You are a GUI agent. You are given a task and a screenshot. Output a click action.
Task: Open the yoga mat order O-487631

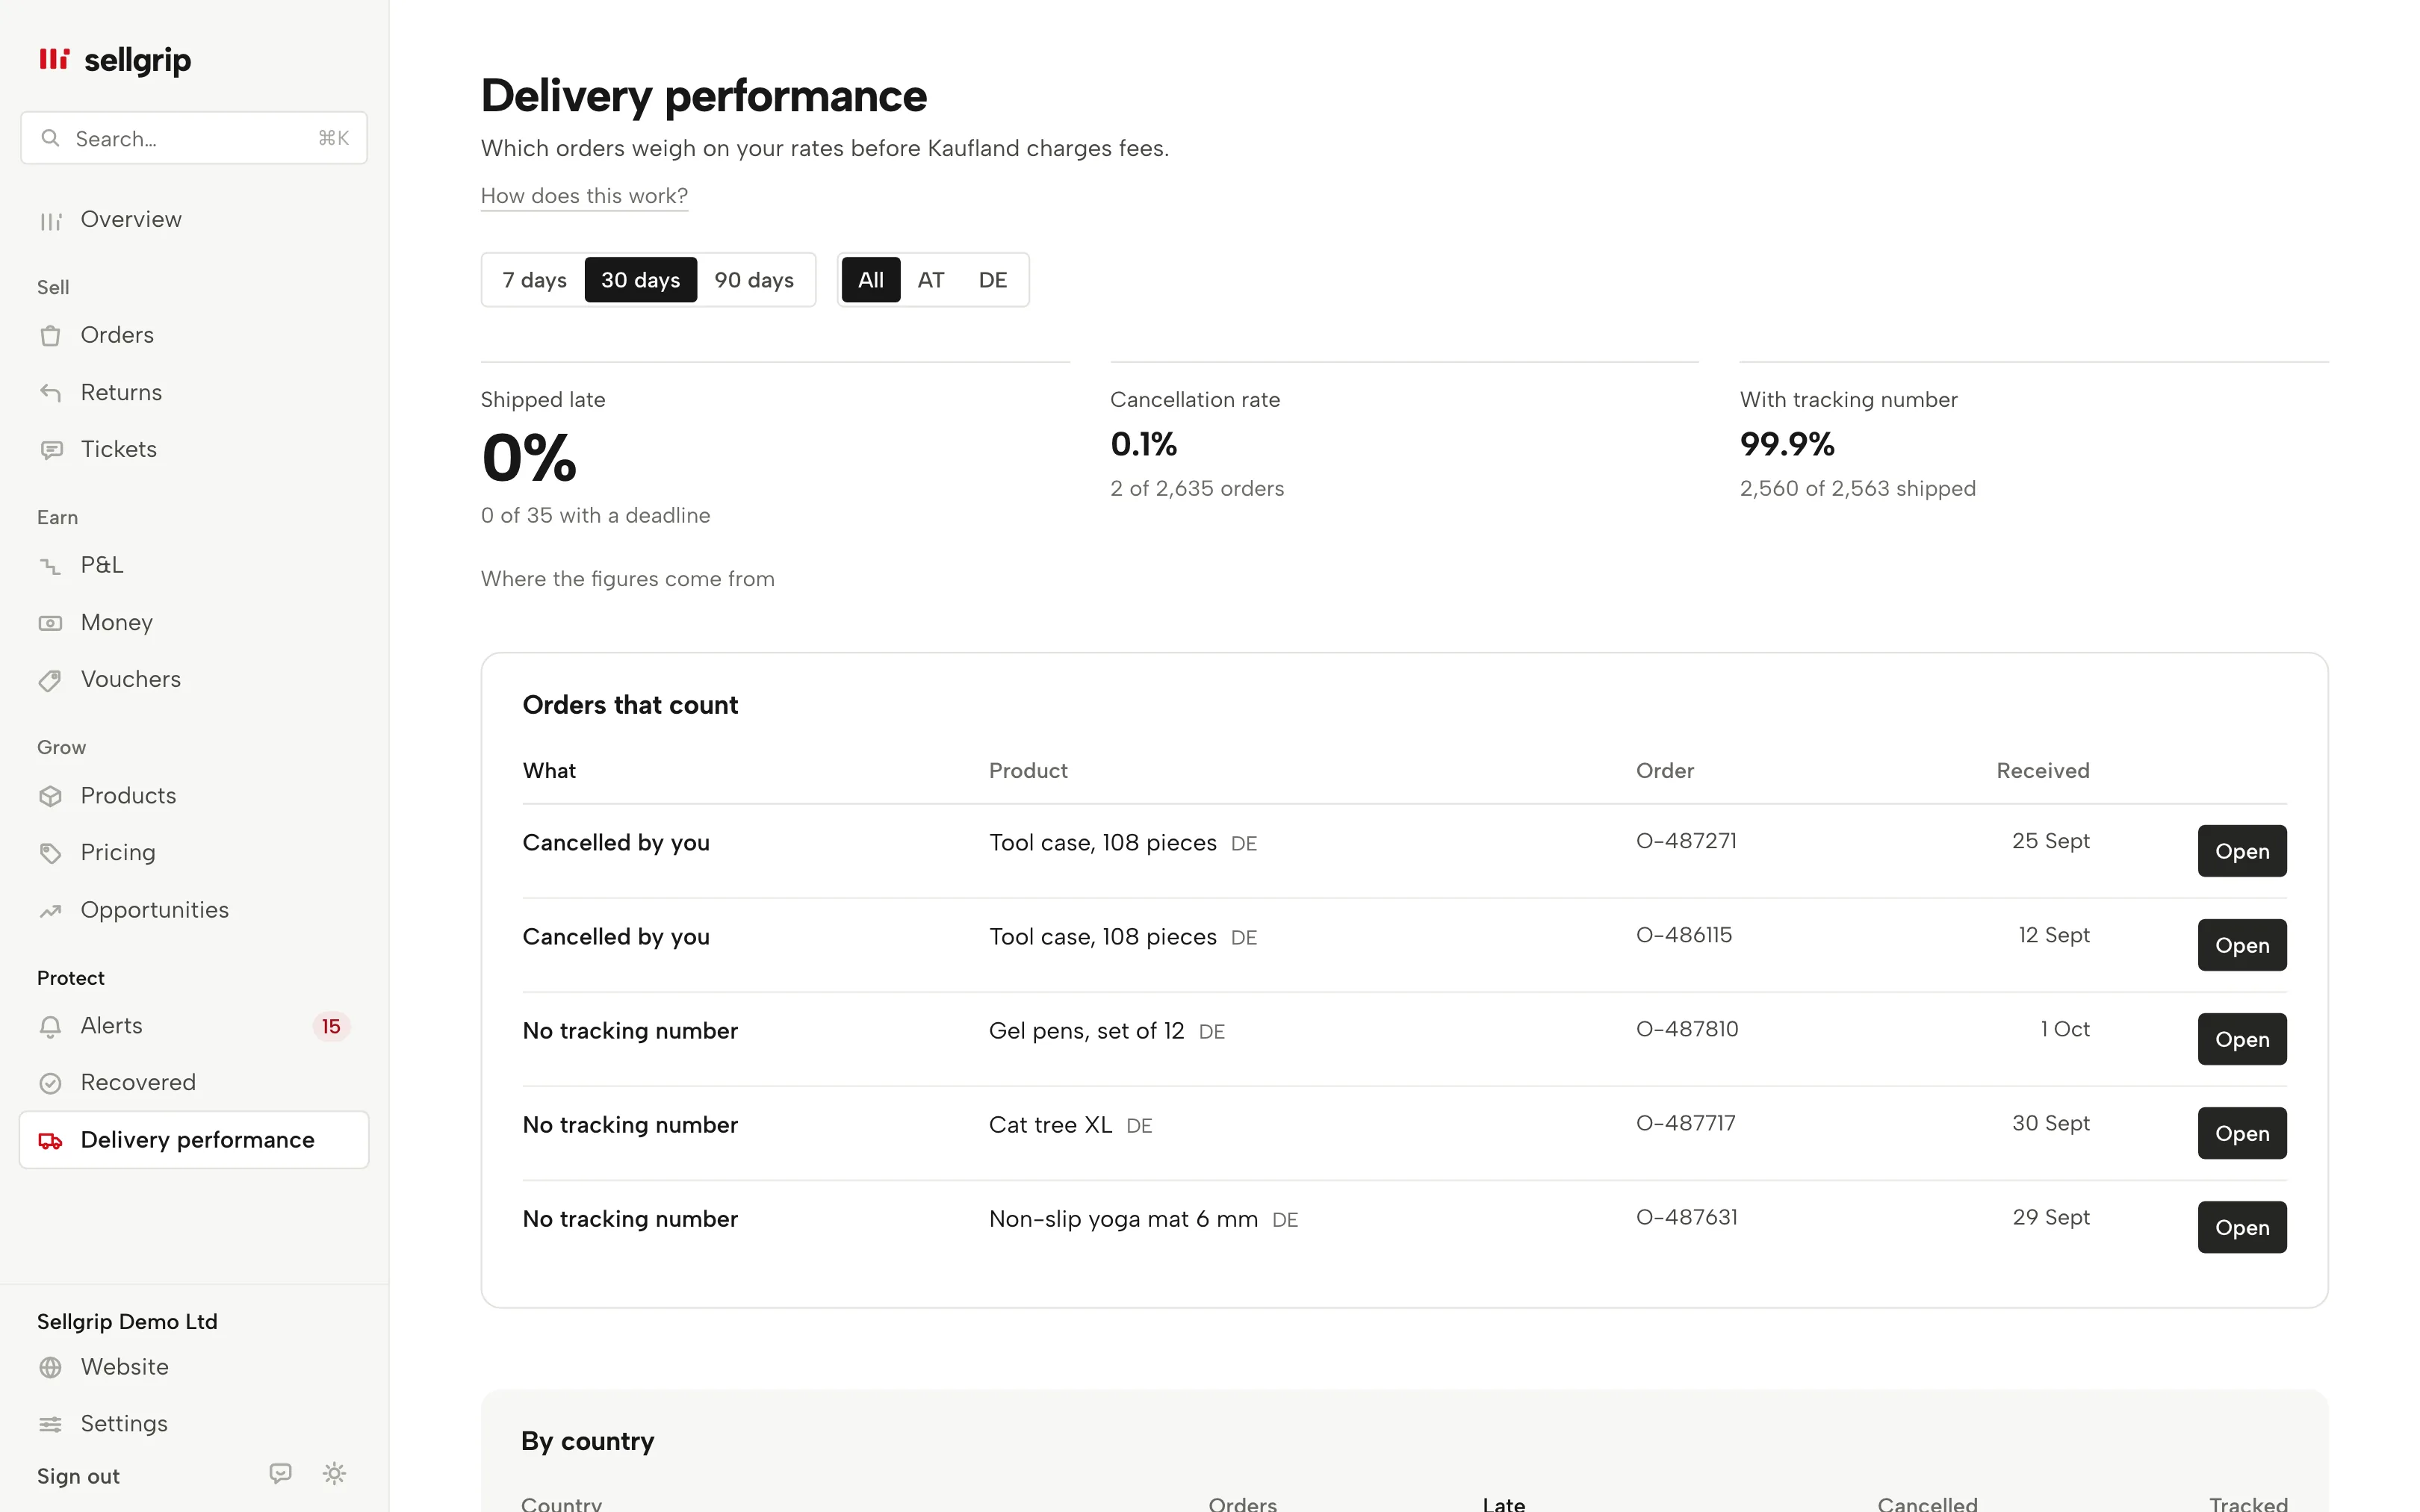pos(2241,1227)
